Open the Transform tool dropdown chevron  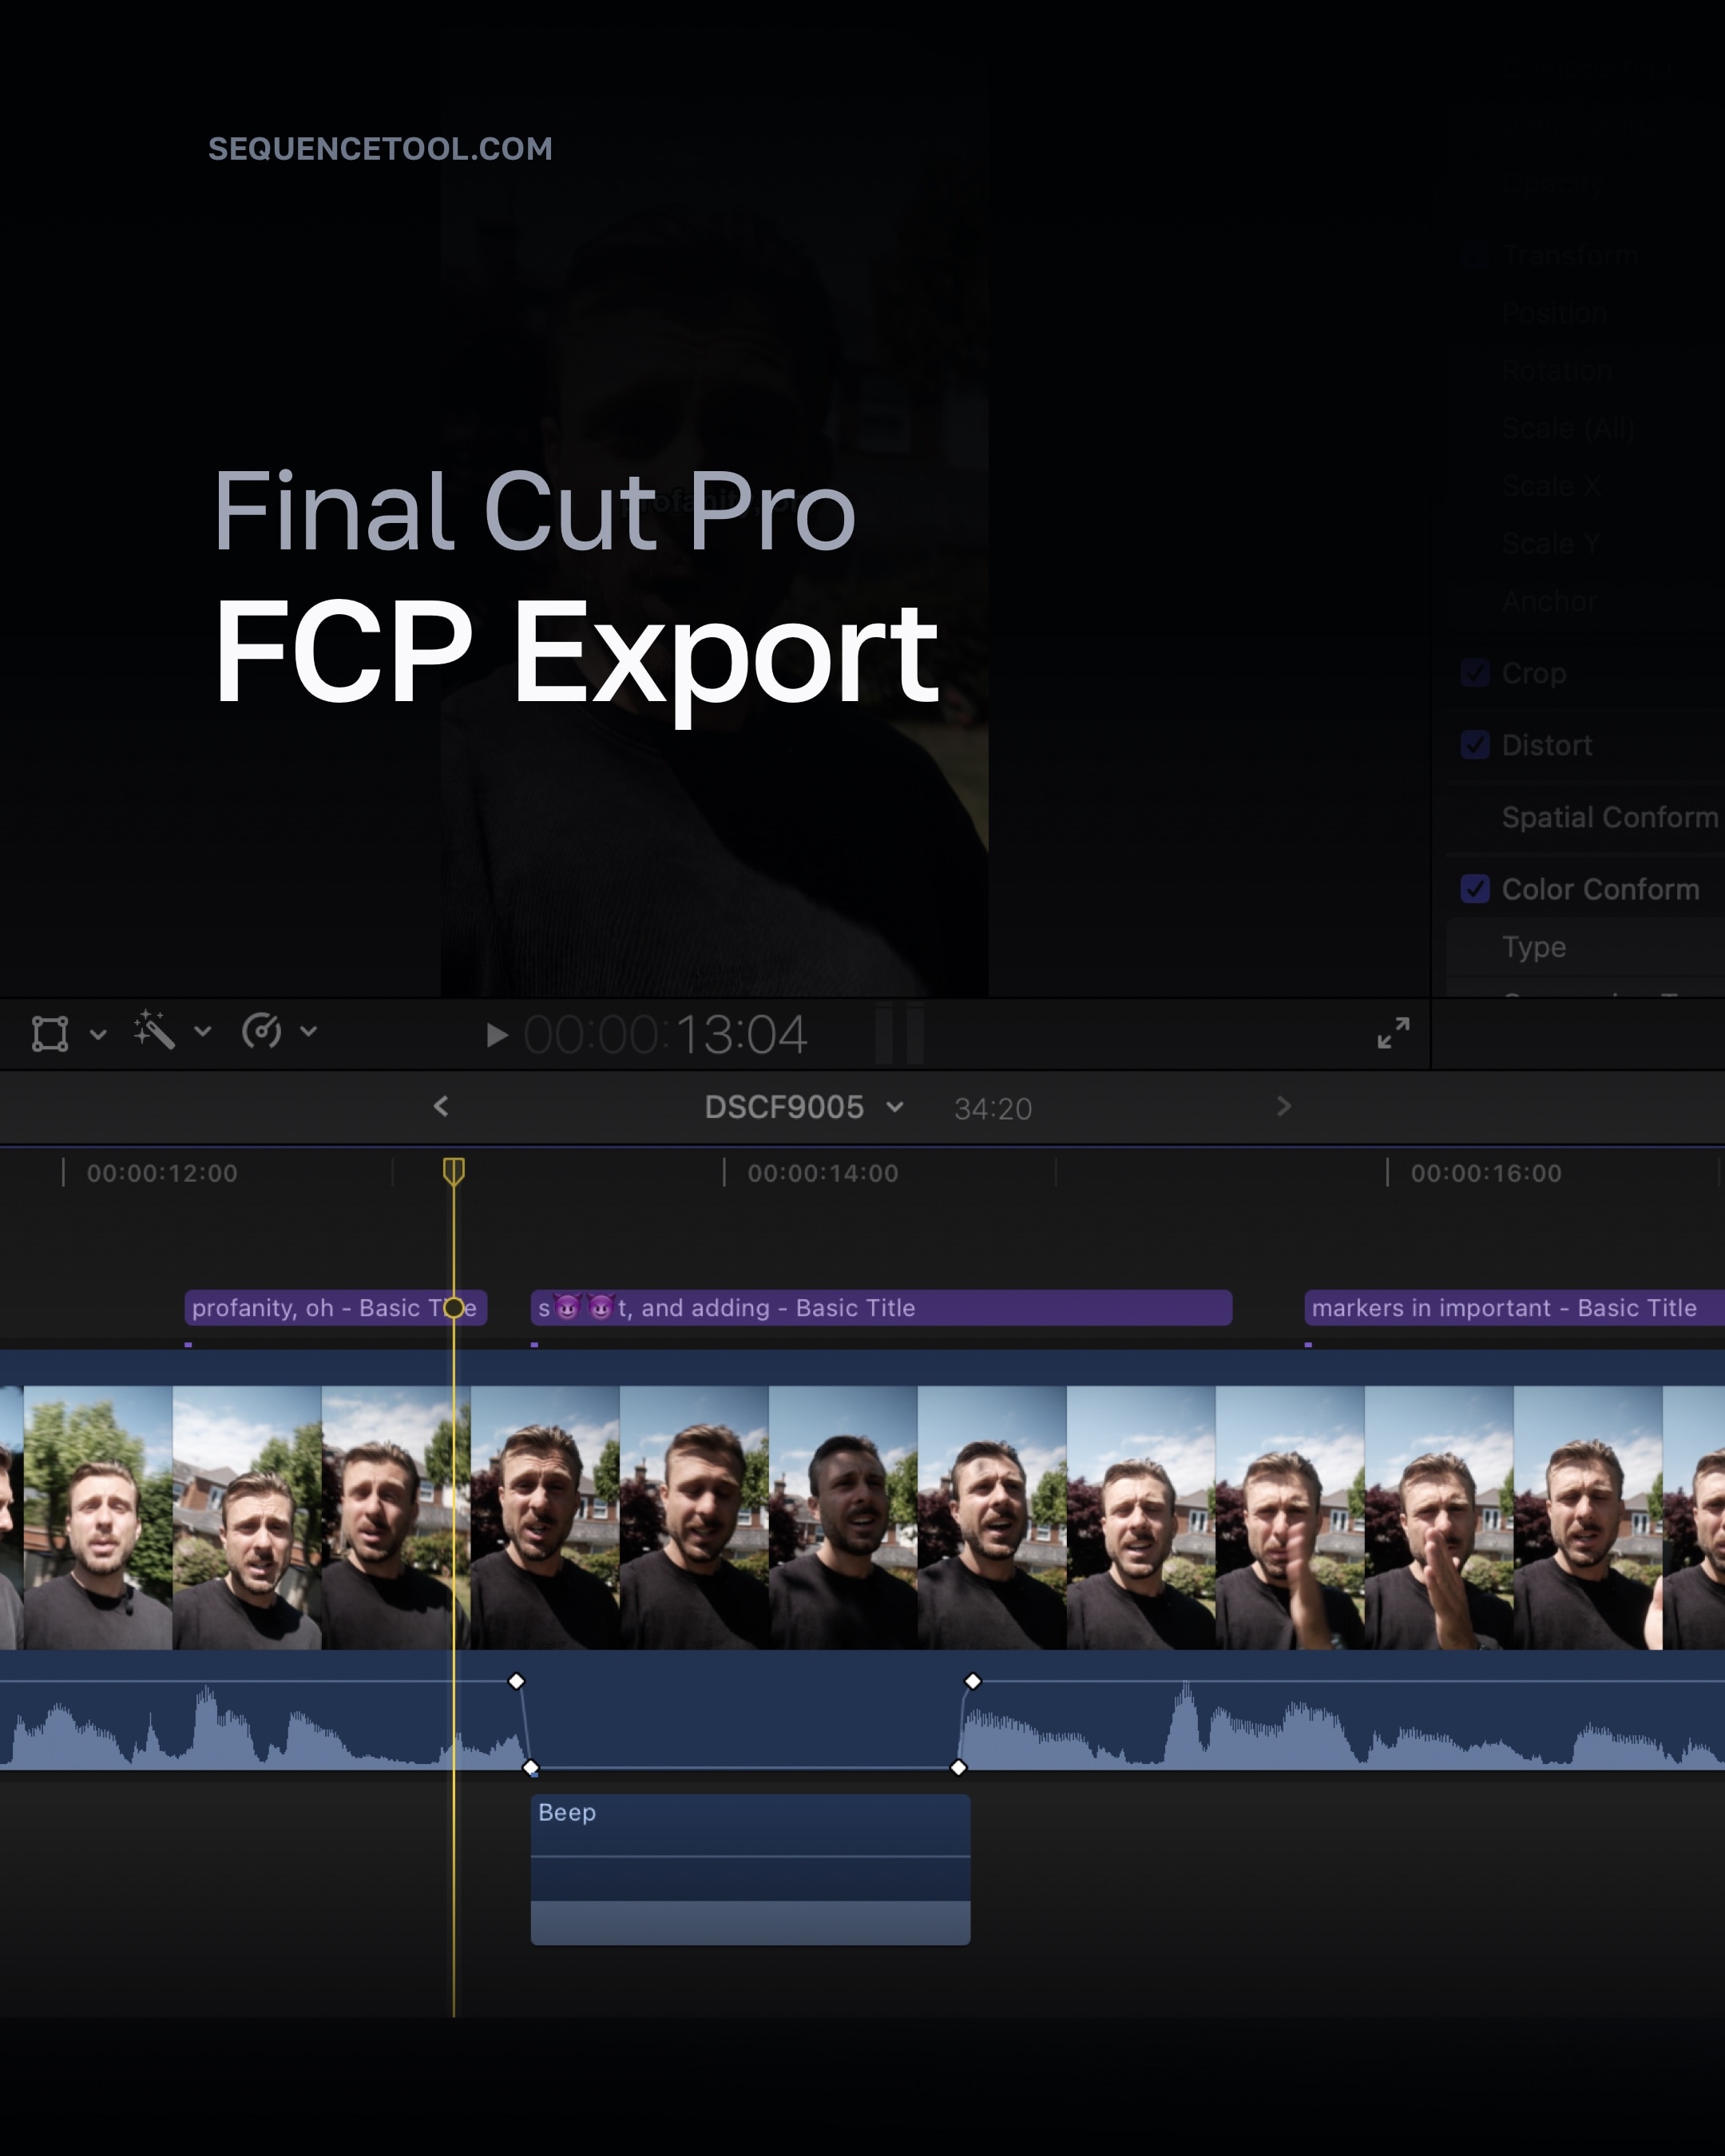[98, 1034]
